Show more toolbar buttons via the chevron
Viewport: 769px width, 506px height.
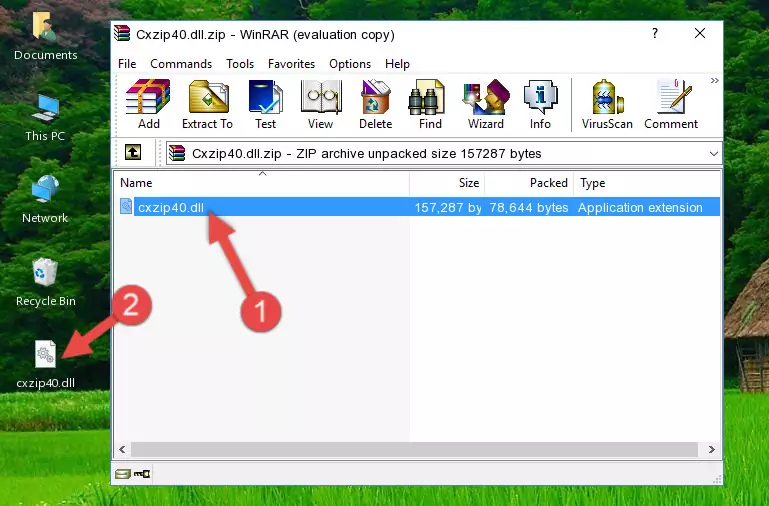coord(715,80)
